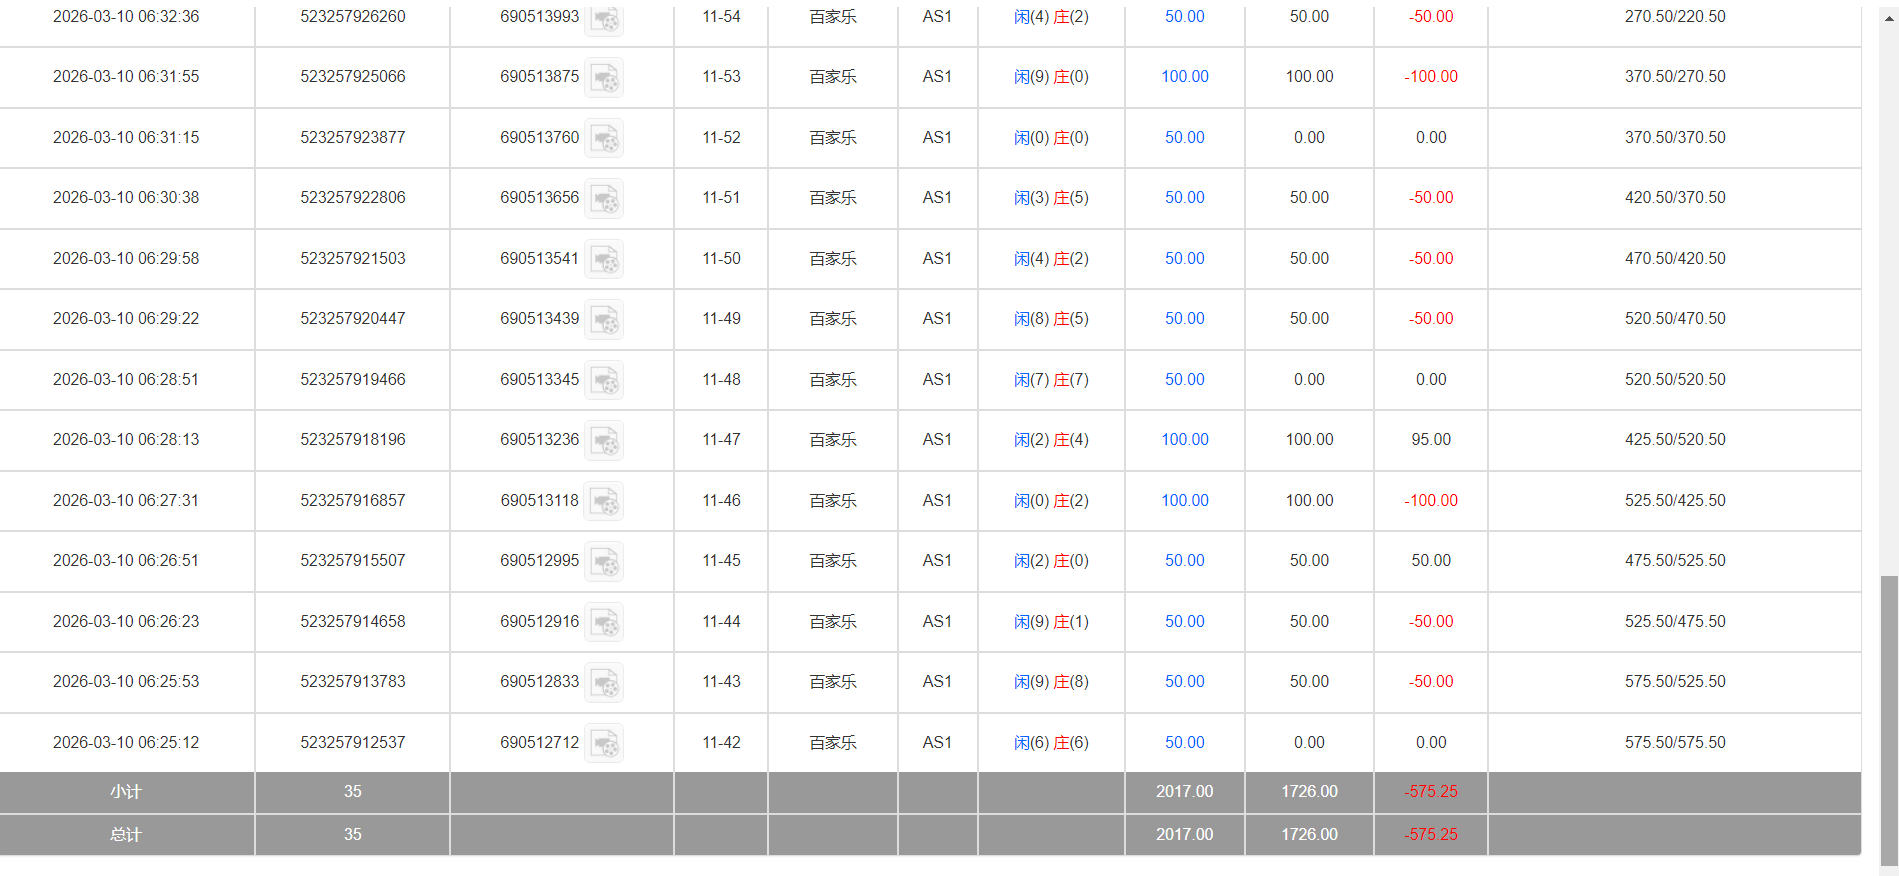Click timestamp 2026-03-10 06:32:36
The image size is (1899, 876).
point(126,17)
